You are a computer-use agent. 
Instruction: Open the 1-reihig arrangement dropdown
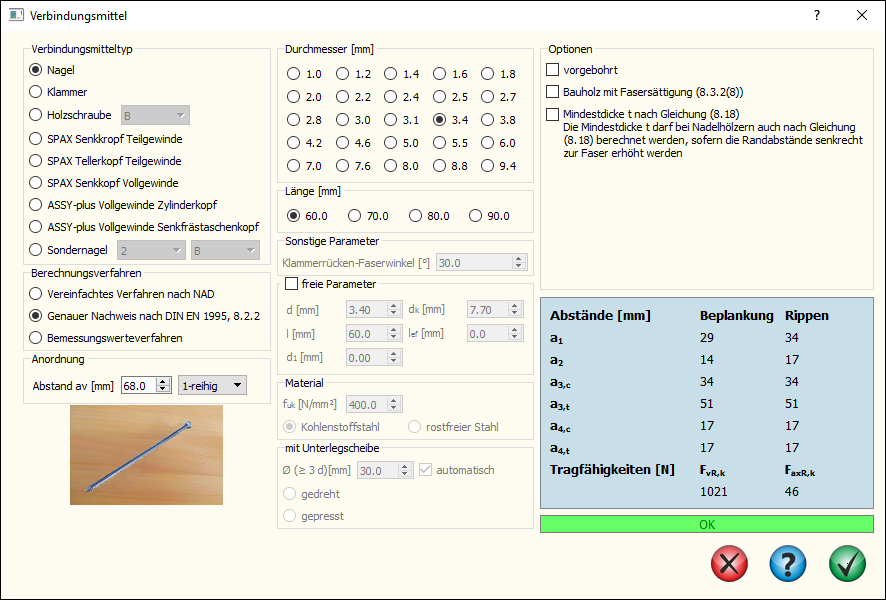212,385
